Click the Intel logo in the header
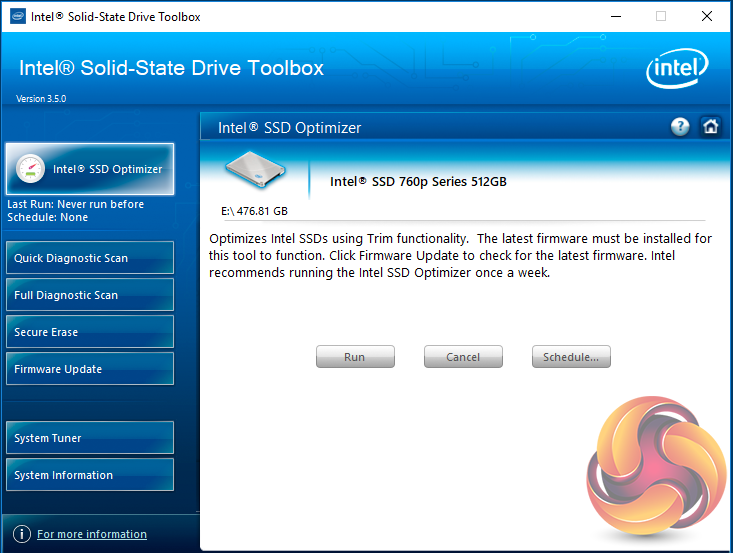Image resolution: width=733 pixels, height=554 pixels. 677,68
